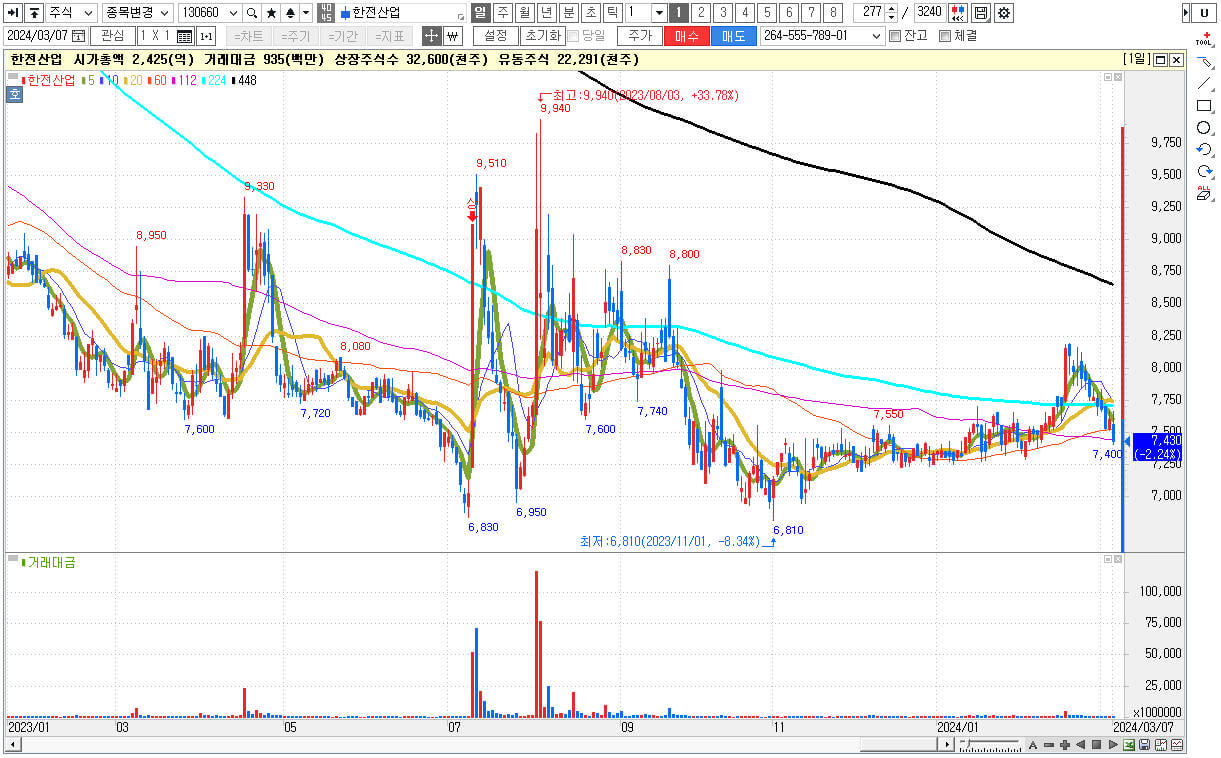Click the 관심 watchlist button
Viewport: 1221px width, 758px height.
(x=112, y=36)
